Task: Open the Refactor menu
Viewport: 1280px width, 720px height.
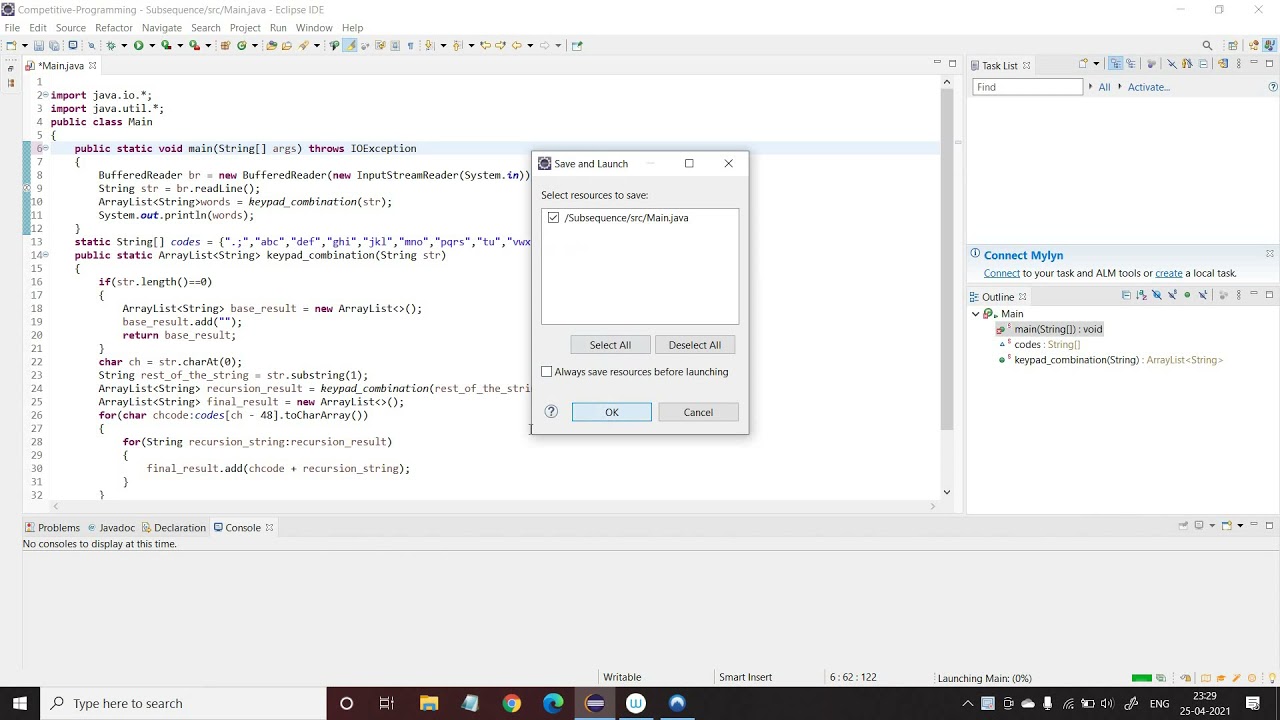Action: (113, 28)
